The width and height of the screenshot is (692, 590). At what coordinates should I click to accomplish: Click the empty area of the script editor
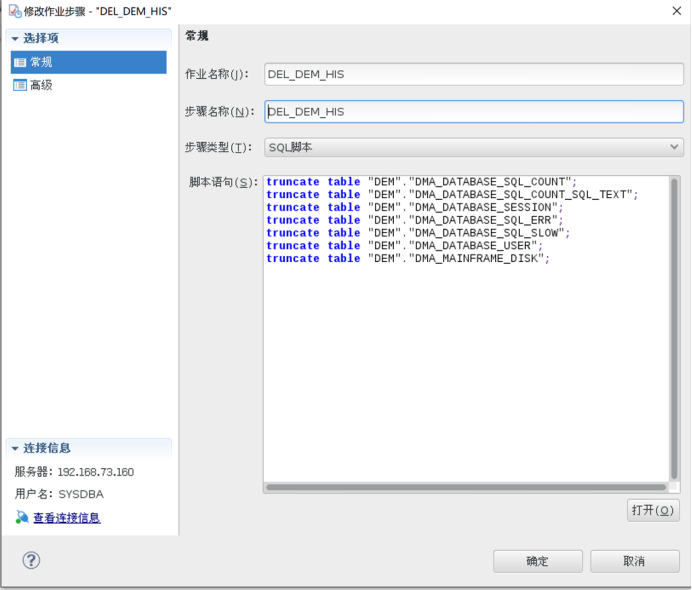coord(465,380)
